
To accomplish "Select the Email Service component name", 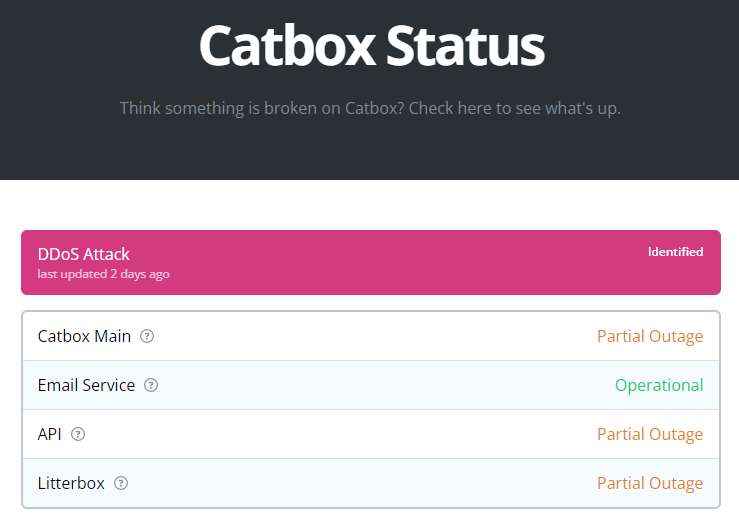I will (86, 385).
